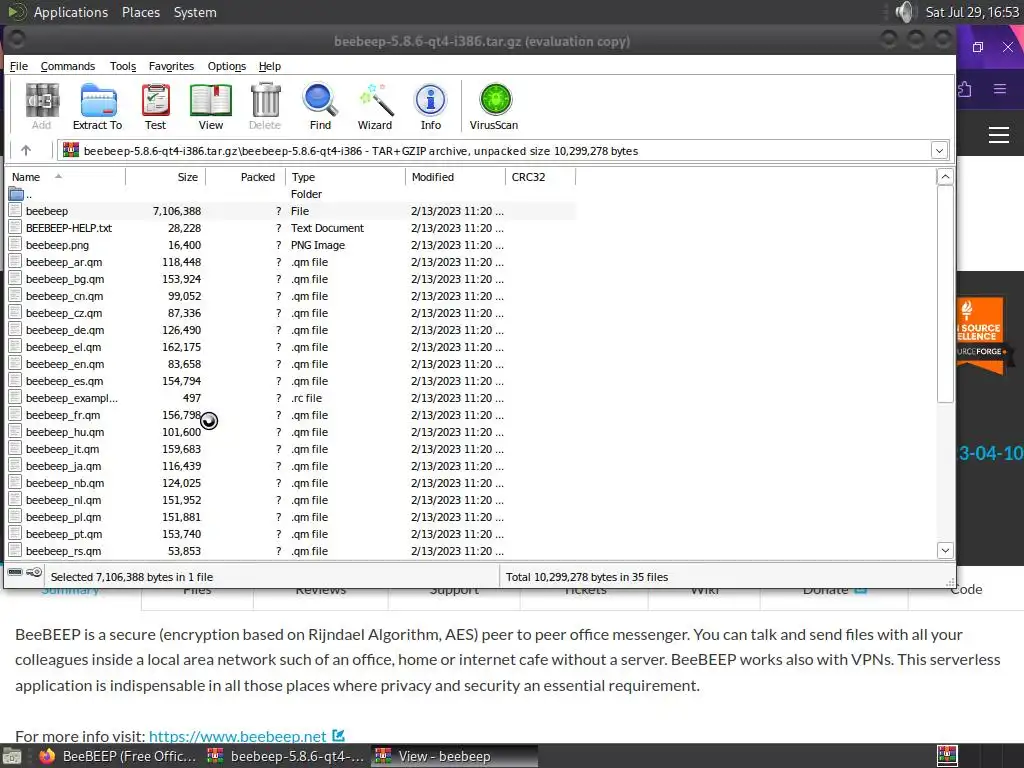Open the File menu
Viewport: 1024px width, 768px height.
pos(19,66)
